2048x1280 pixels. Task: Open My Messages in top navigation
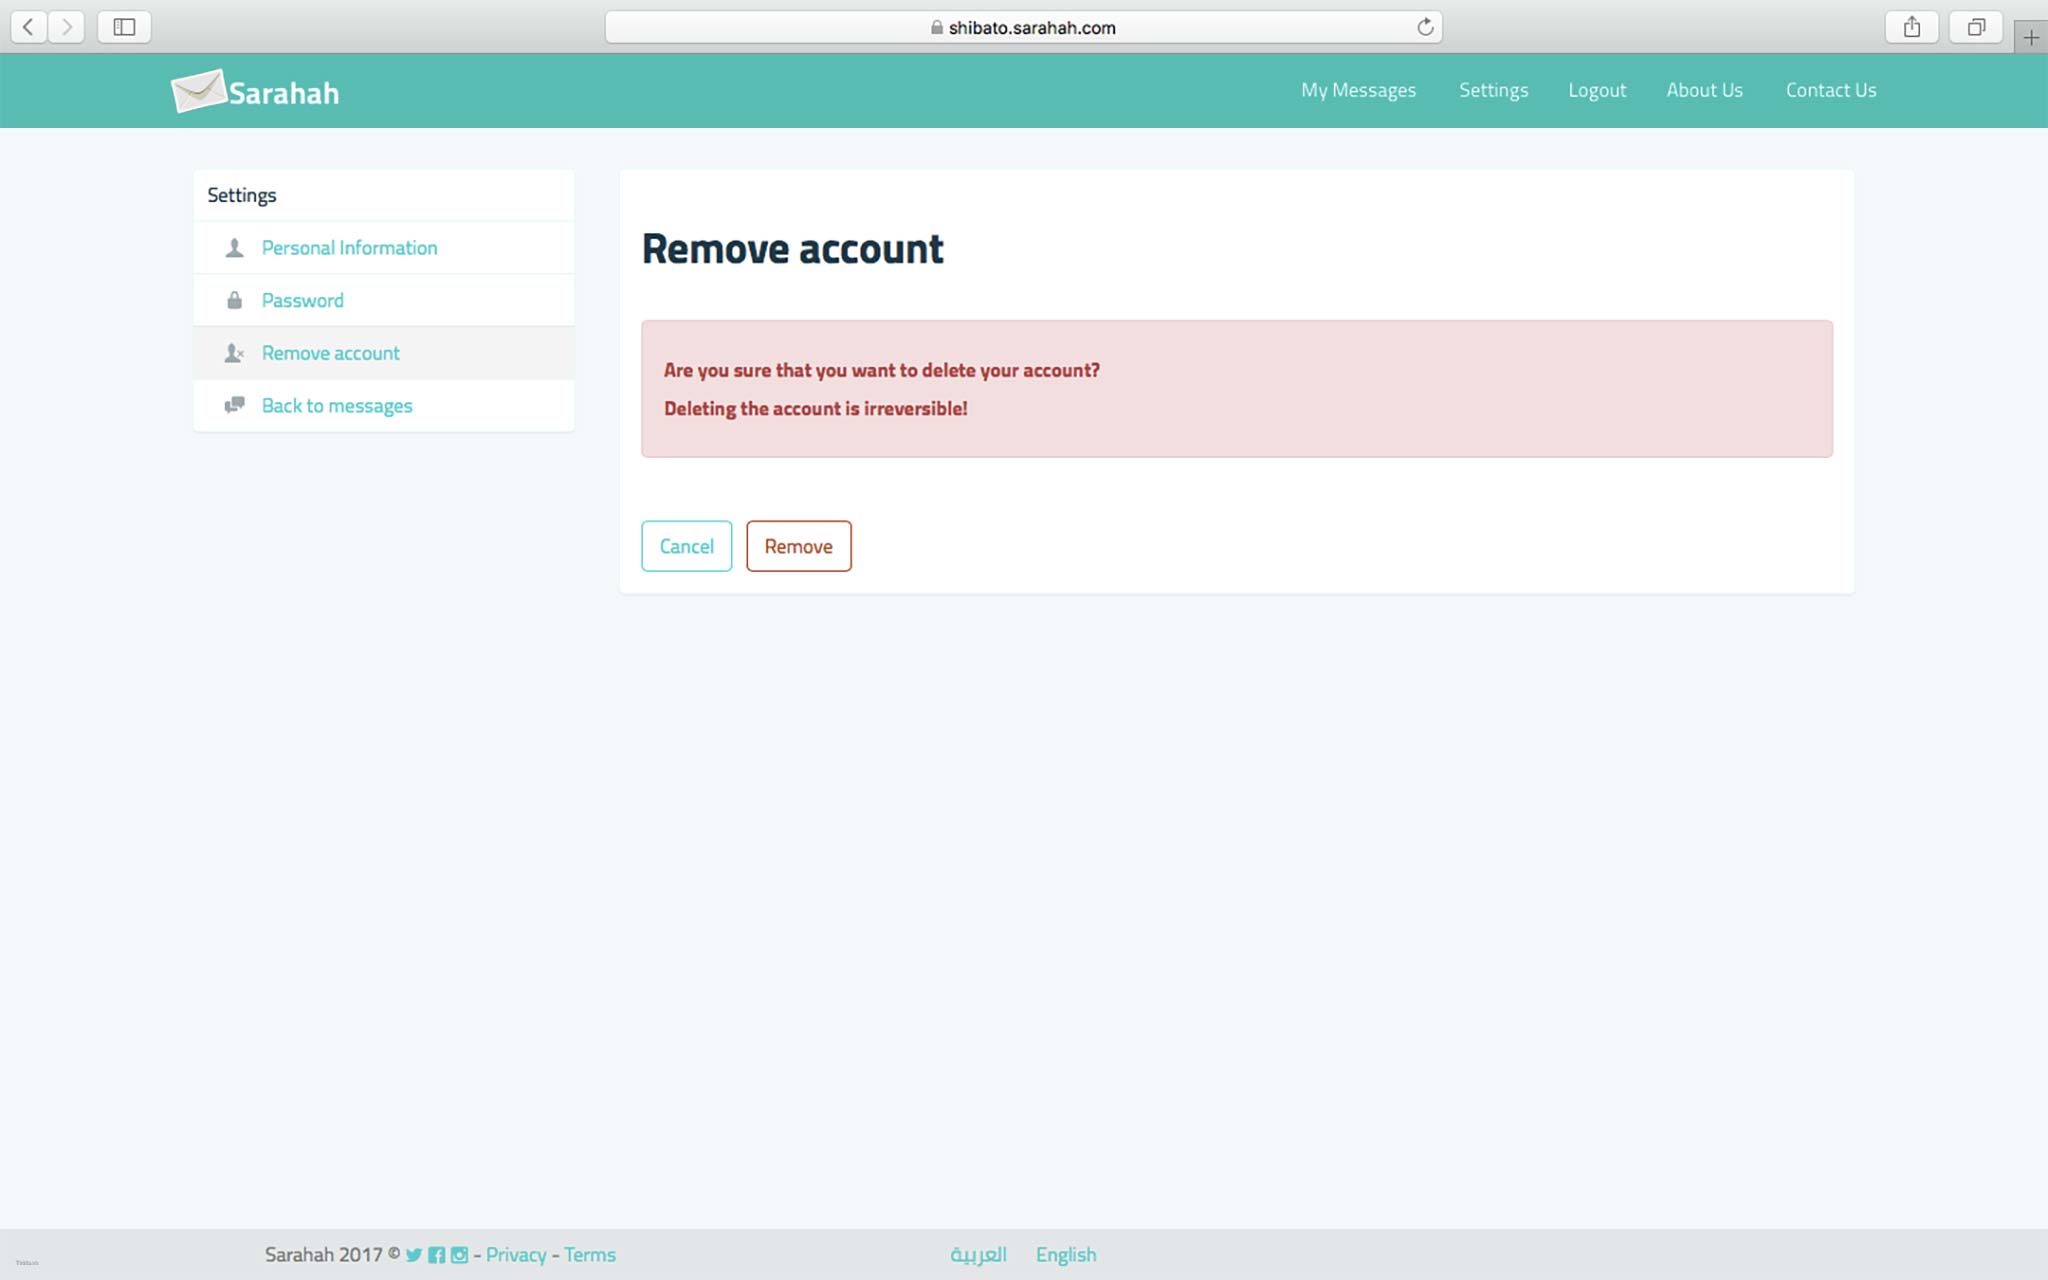point(1358,90)
